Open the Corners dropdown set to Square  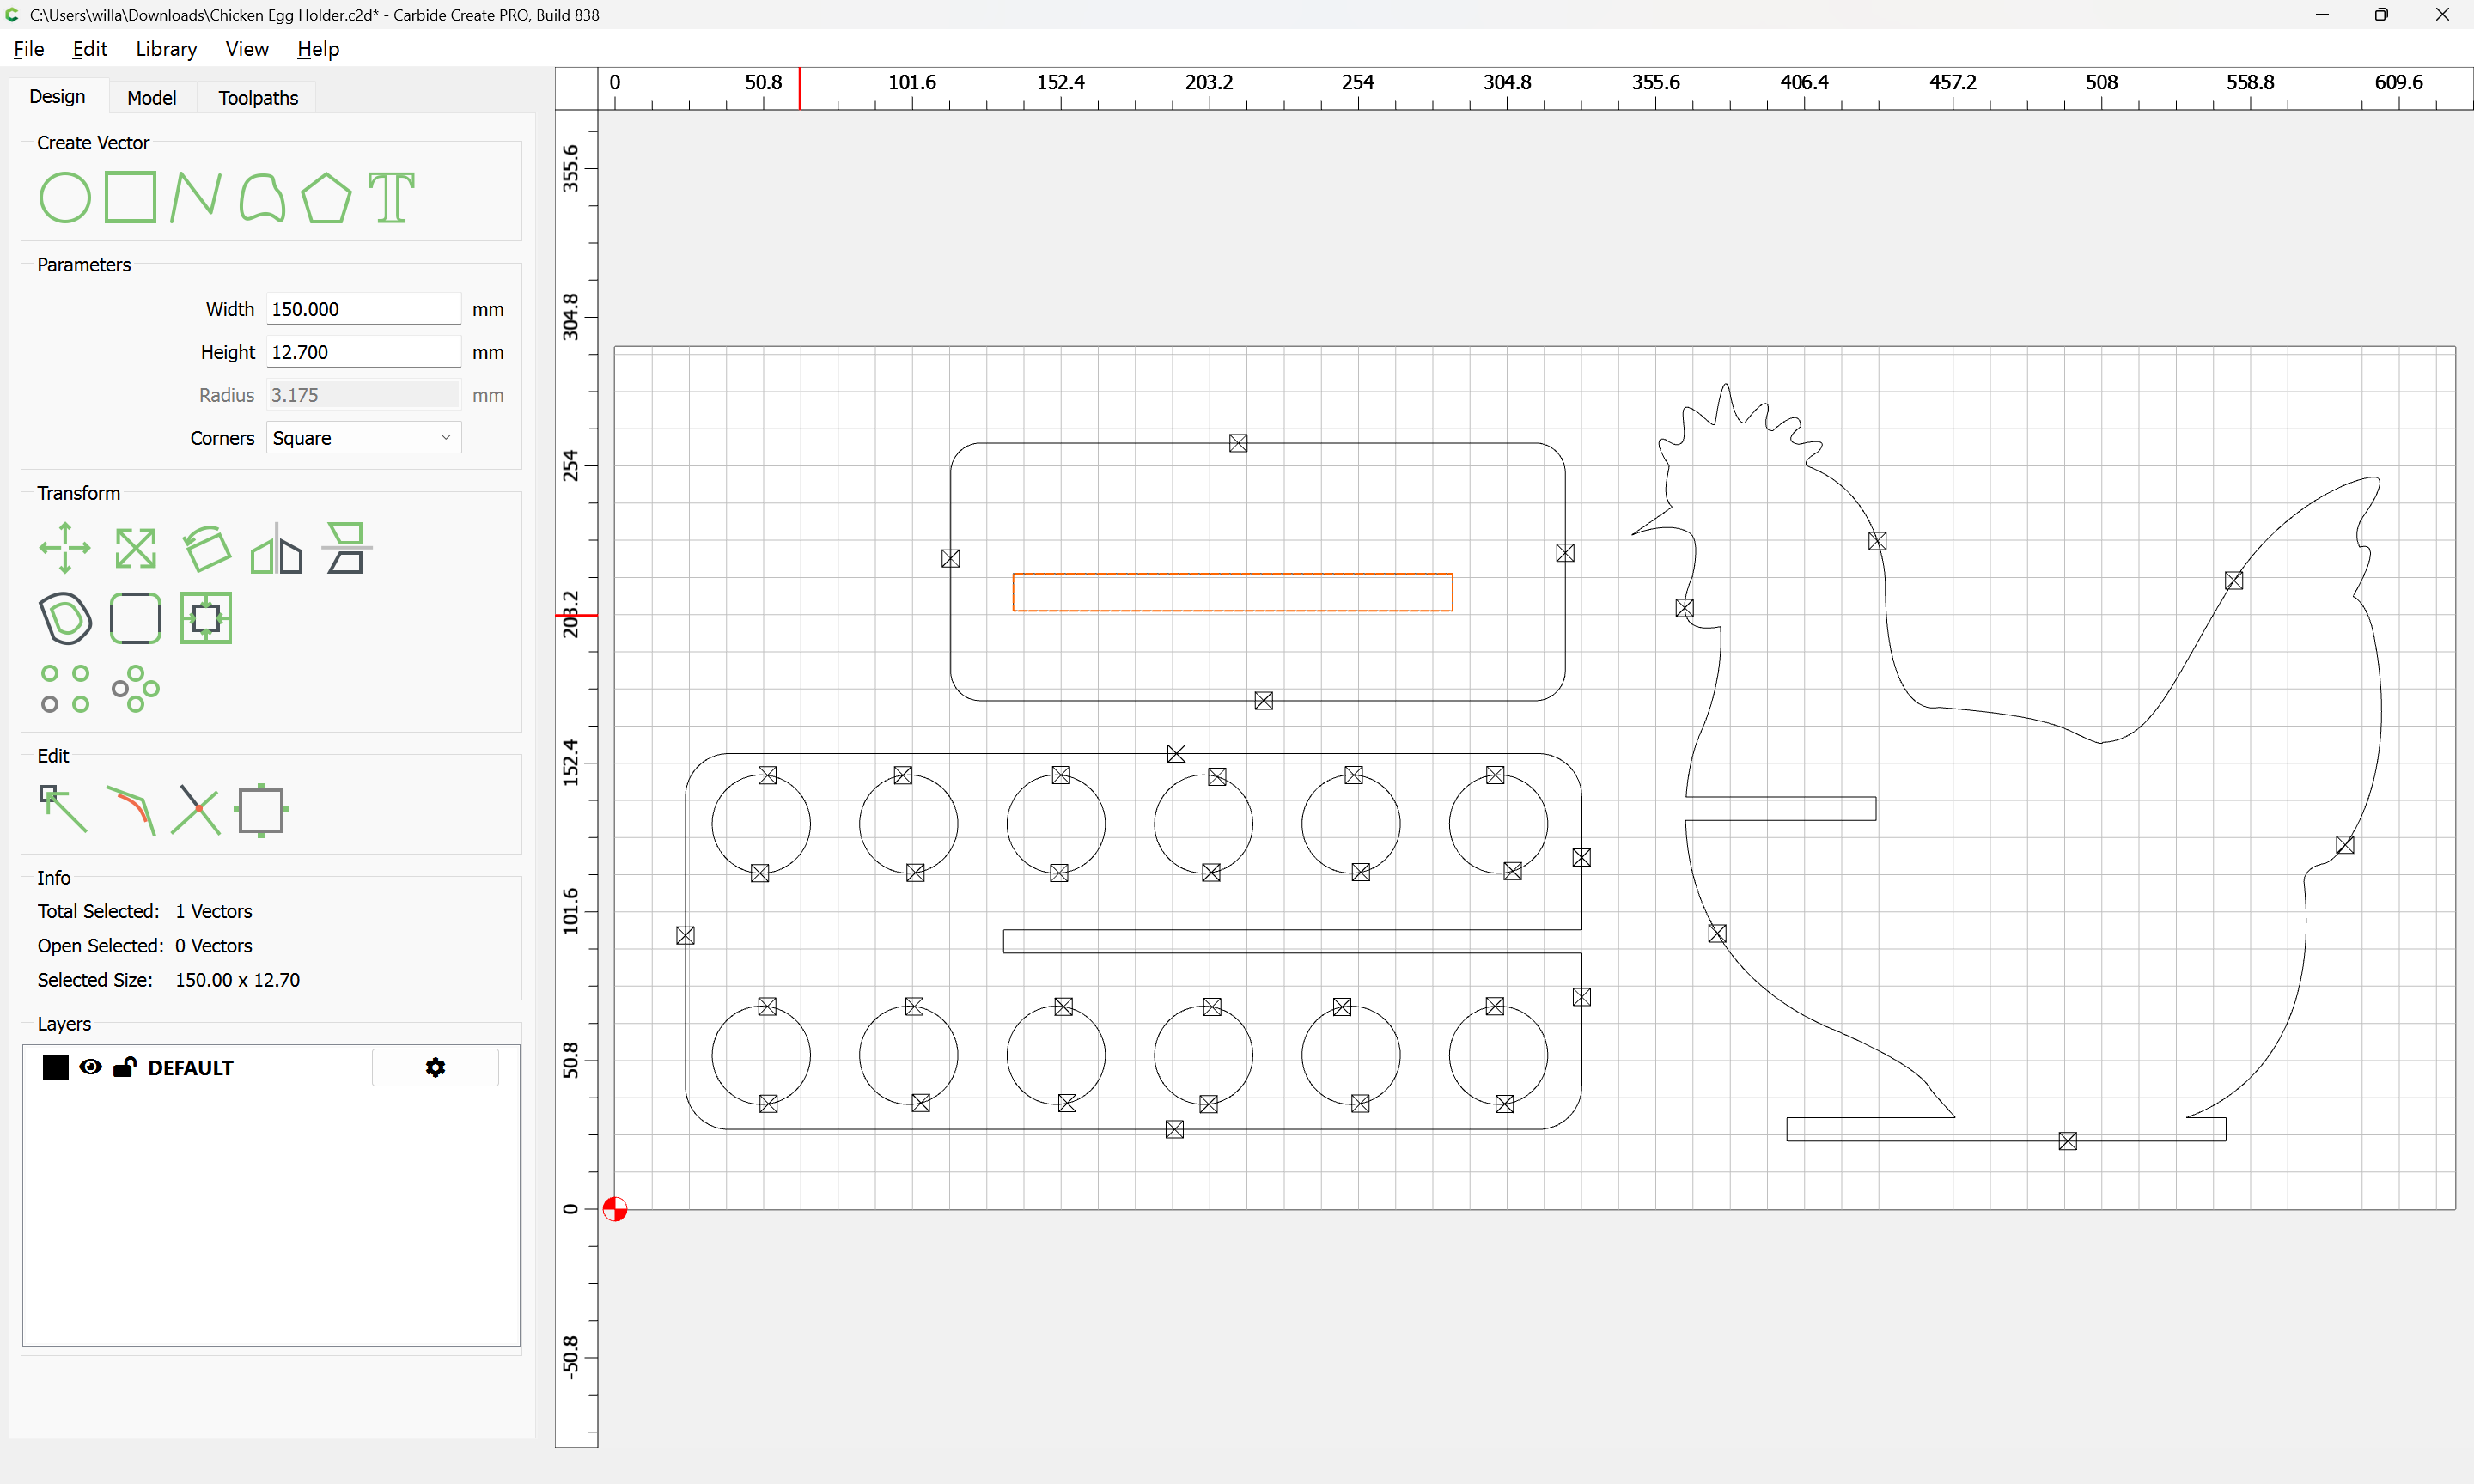click(x=363, y=438)
